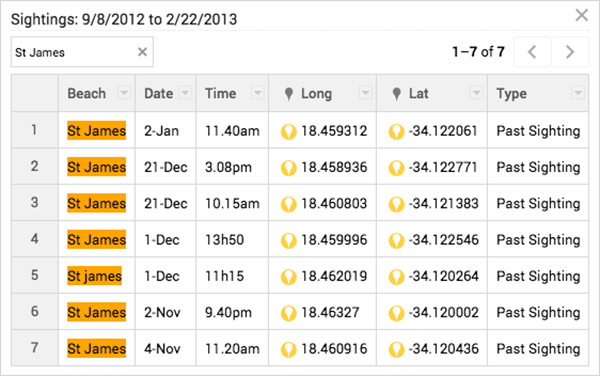Open the Type column dropdown
This screenshot has height=376, width=600.
(578, 93)
